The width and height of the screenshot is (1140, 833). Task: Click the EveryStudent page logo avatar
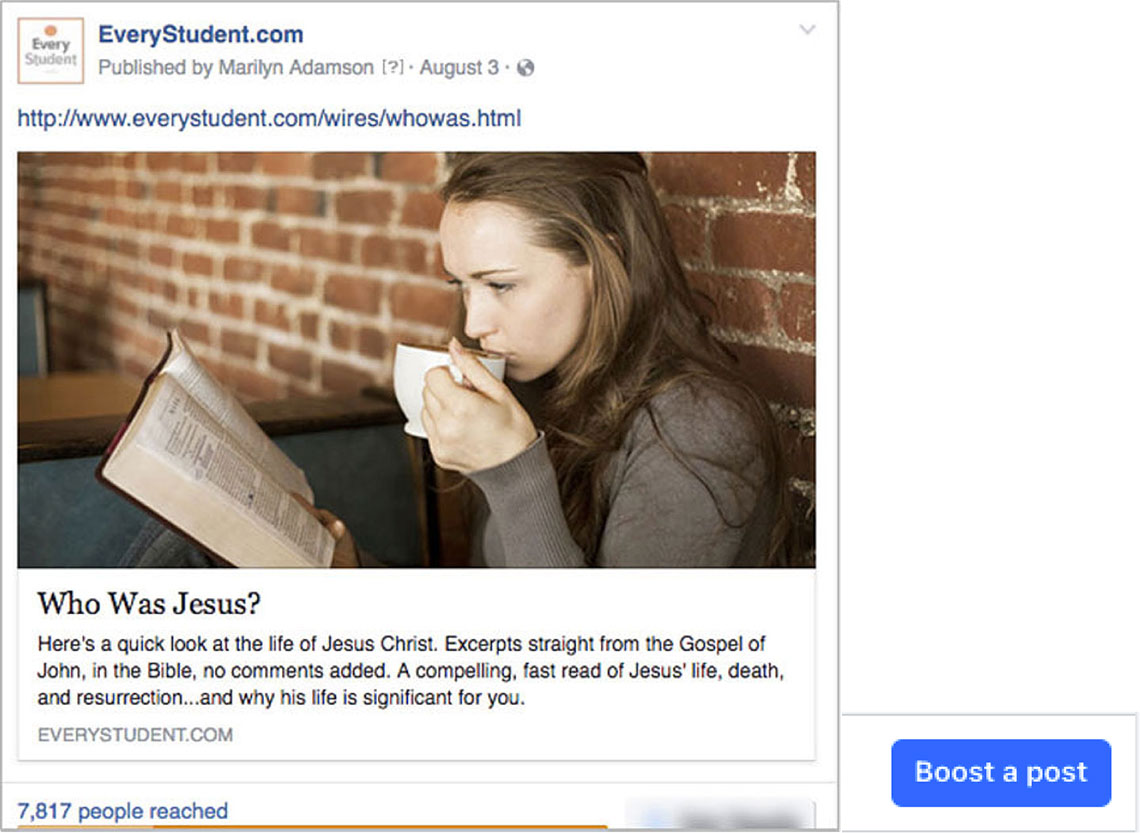(51, 50)
